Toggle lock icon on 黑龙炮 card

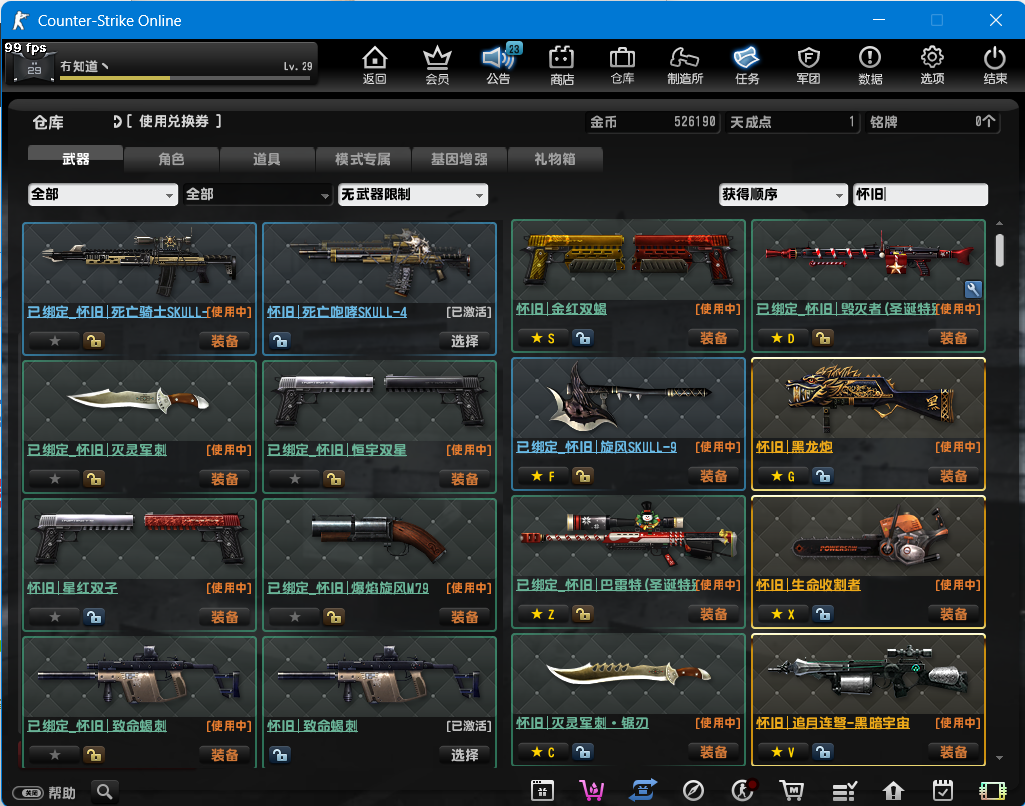point(822,476)
